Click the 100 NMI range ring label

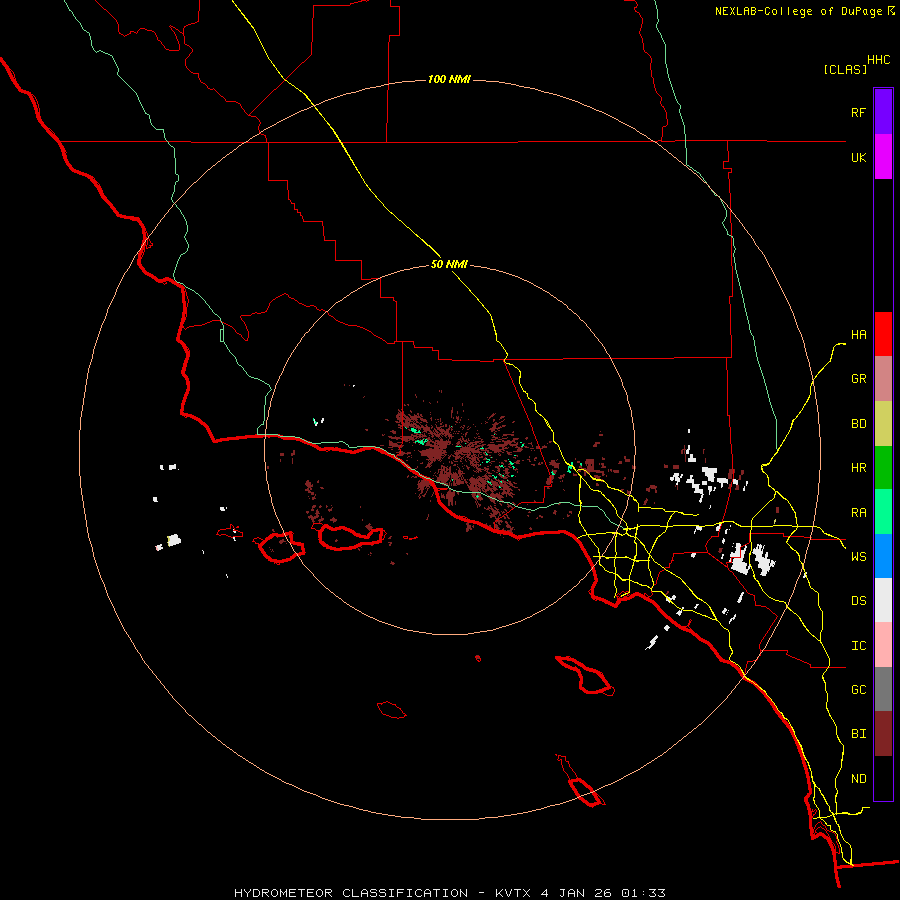click(x=449, y=79)
